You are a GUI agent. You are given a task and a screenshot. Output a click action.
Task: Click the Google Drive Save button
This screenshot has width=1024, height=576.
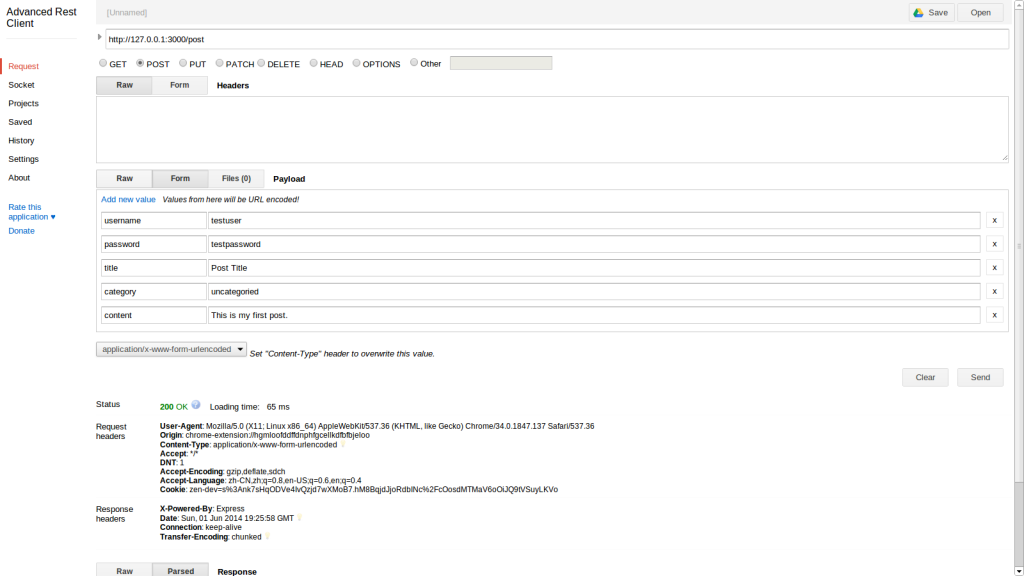tap(931, 13)
